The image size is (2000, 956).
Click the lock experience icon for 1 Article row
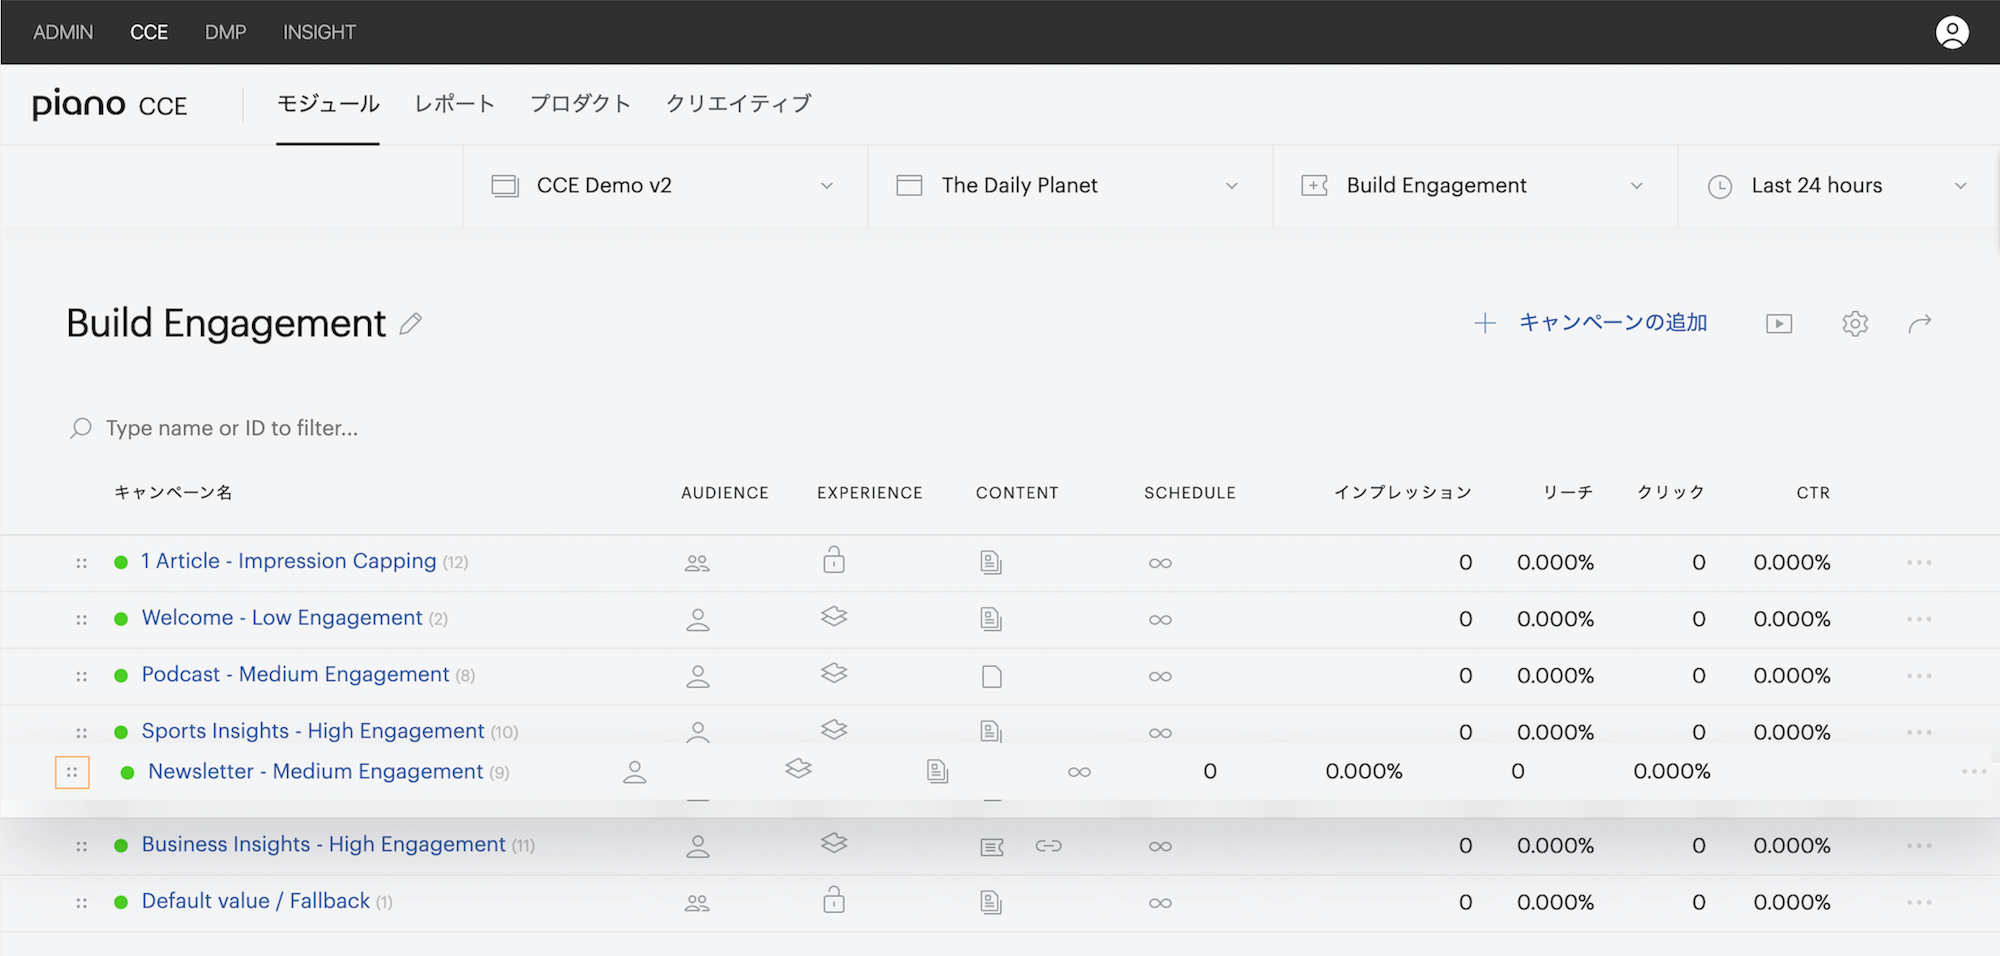834,559
